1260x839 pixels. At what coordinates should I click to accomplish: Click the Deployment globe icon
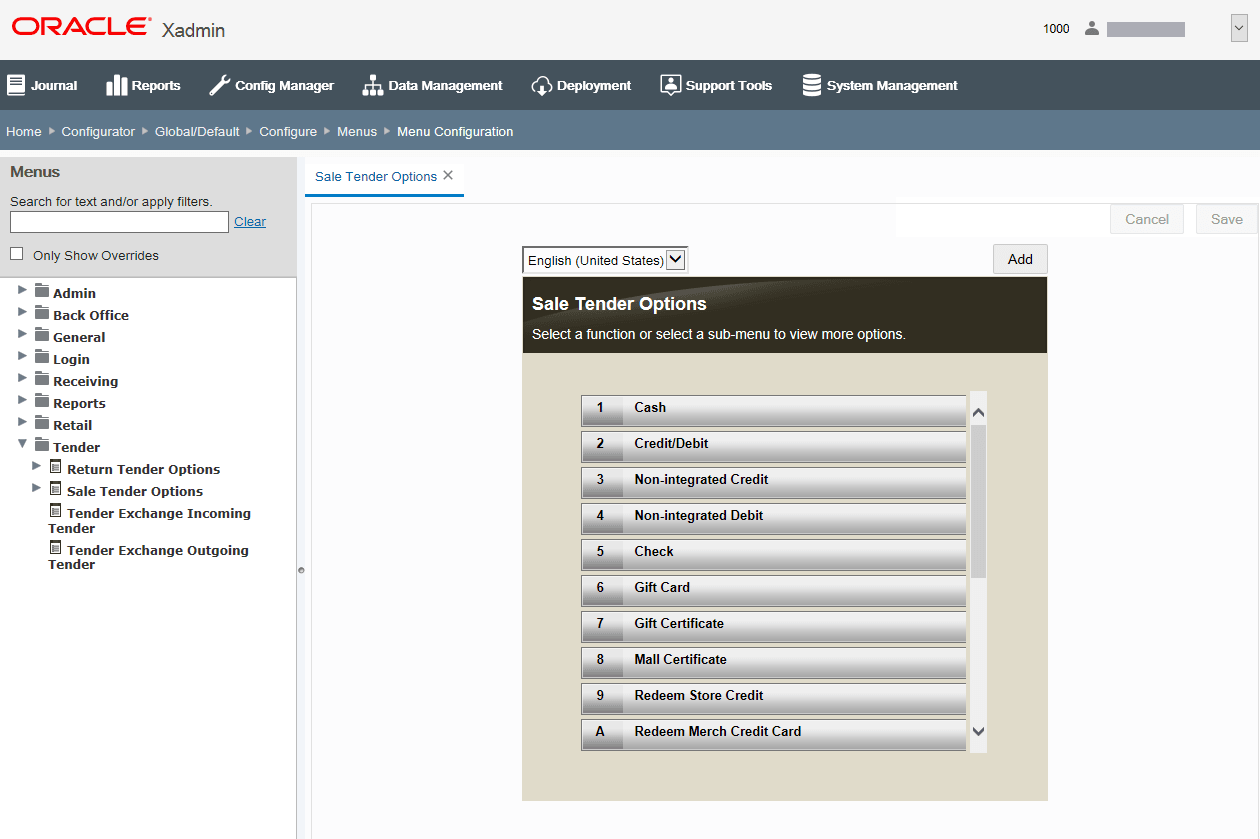[x=540, y=85]
